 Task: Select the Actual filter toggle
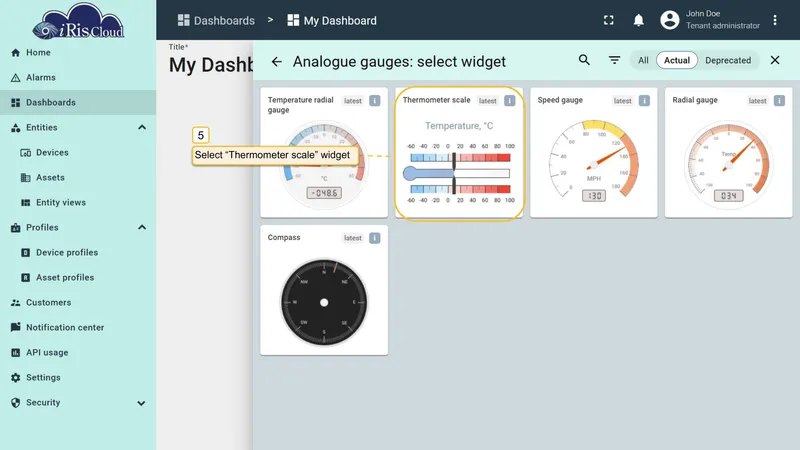tap(677, 60)
